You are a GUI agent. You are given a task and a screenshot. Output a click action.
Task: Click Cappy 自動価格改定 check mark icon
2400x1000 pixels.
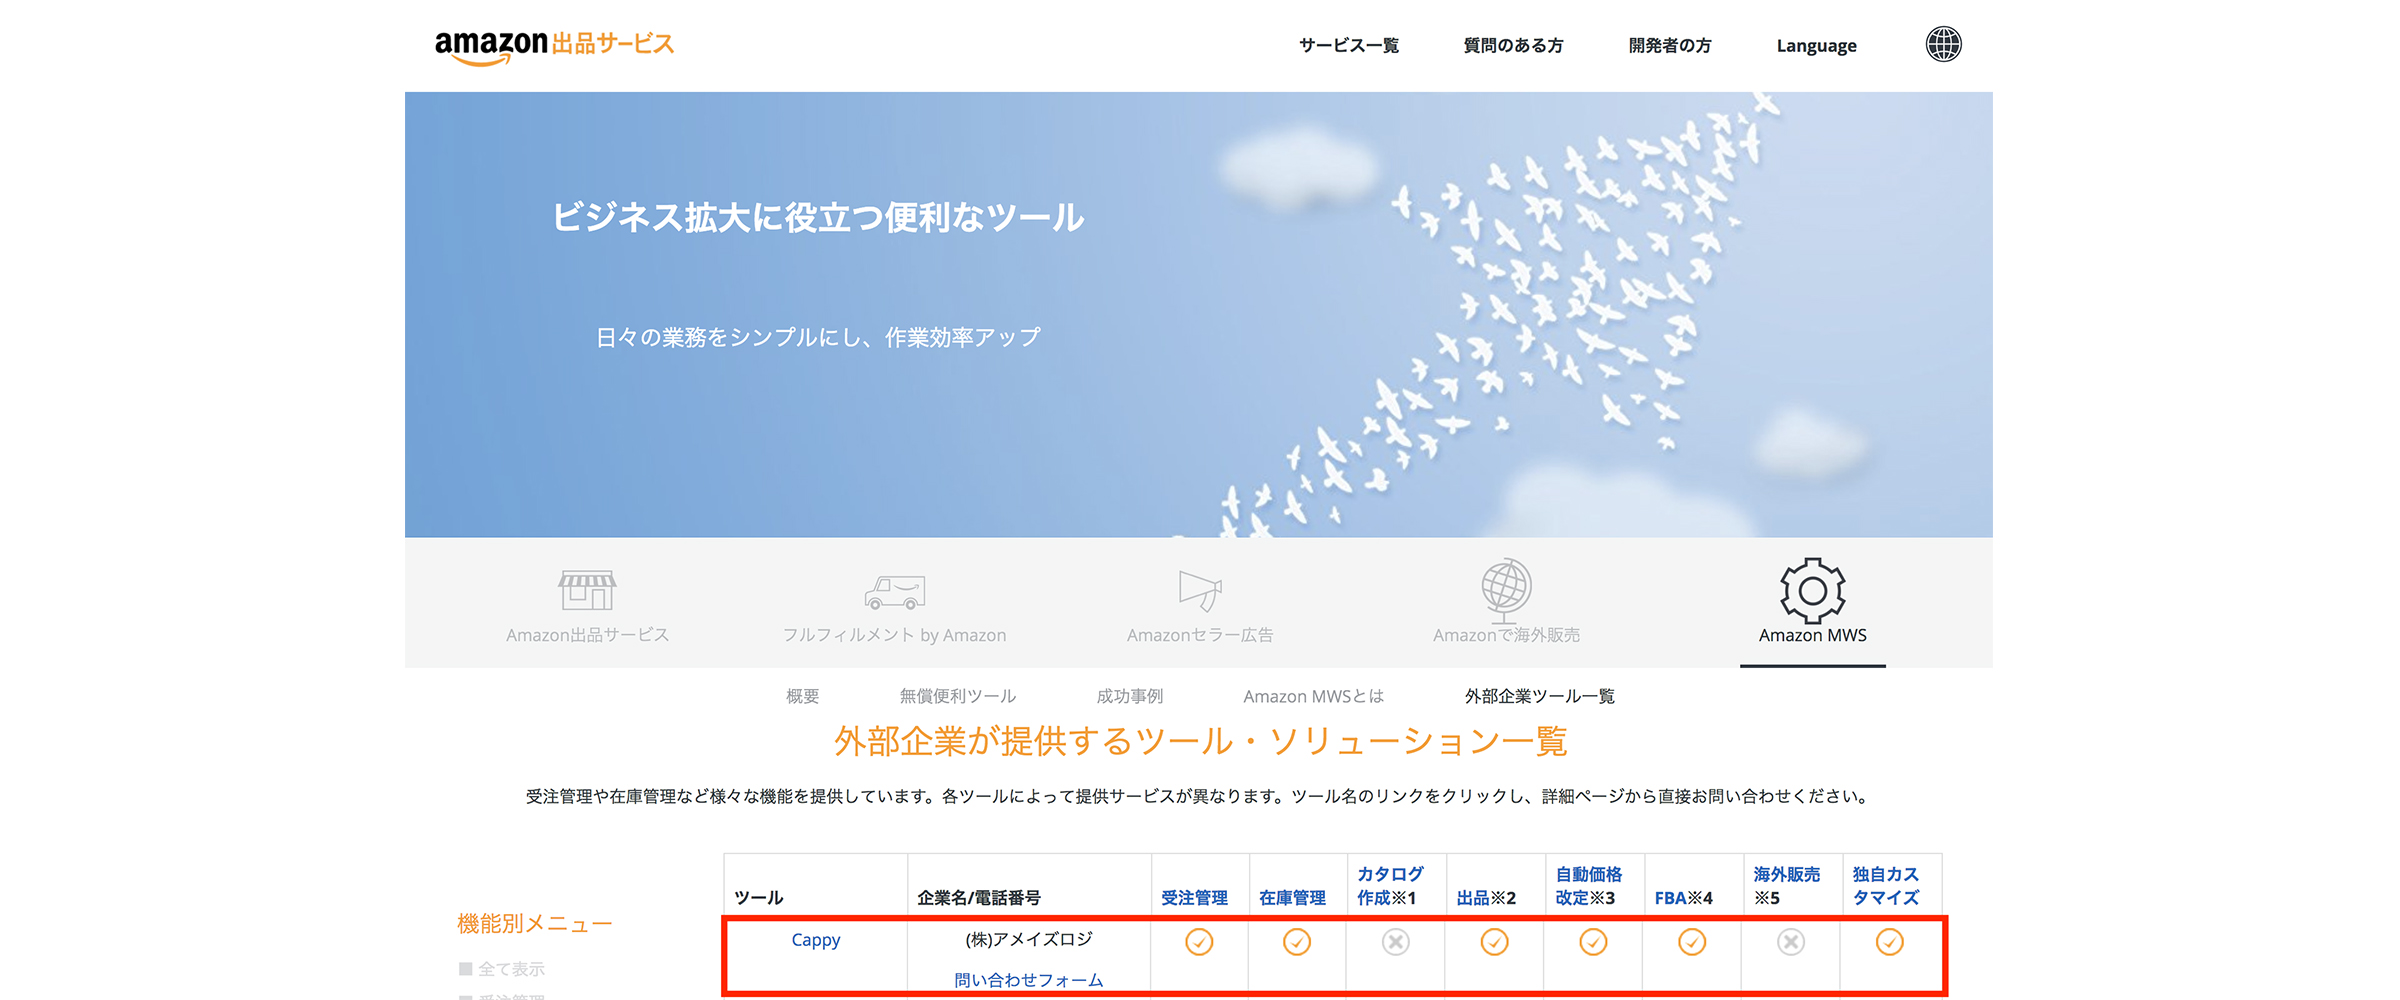[x=1593, y=942]
